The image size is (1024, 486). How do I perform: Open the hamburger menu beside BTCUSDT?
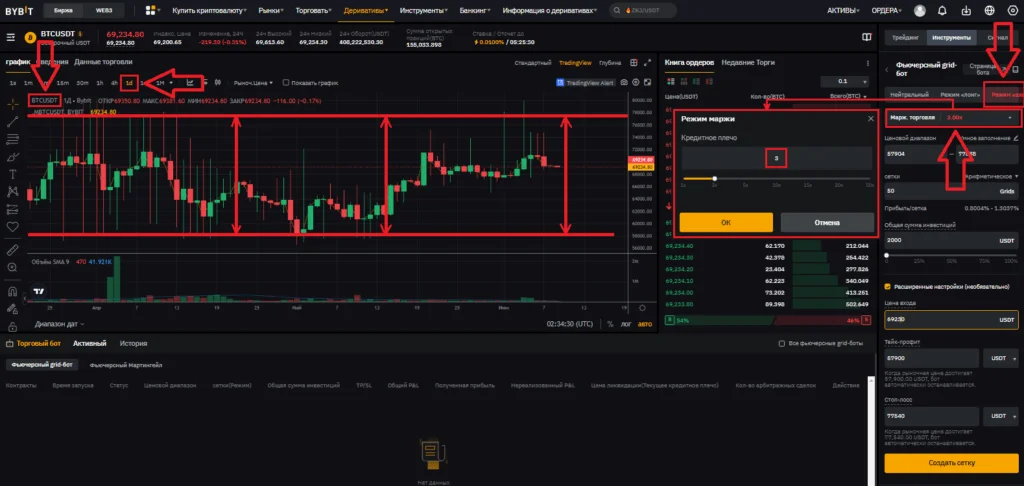(x=11, y=38)
